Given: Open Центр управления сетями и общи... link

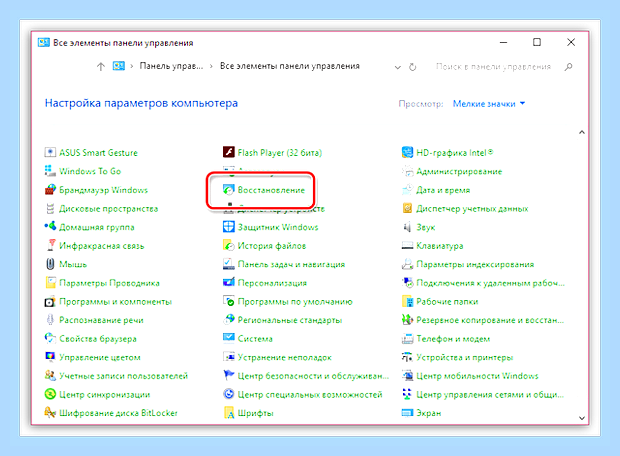Looking at the screenshot, I should click(x=490, y=394).
